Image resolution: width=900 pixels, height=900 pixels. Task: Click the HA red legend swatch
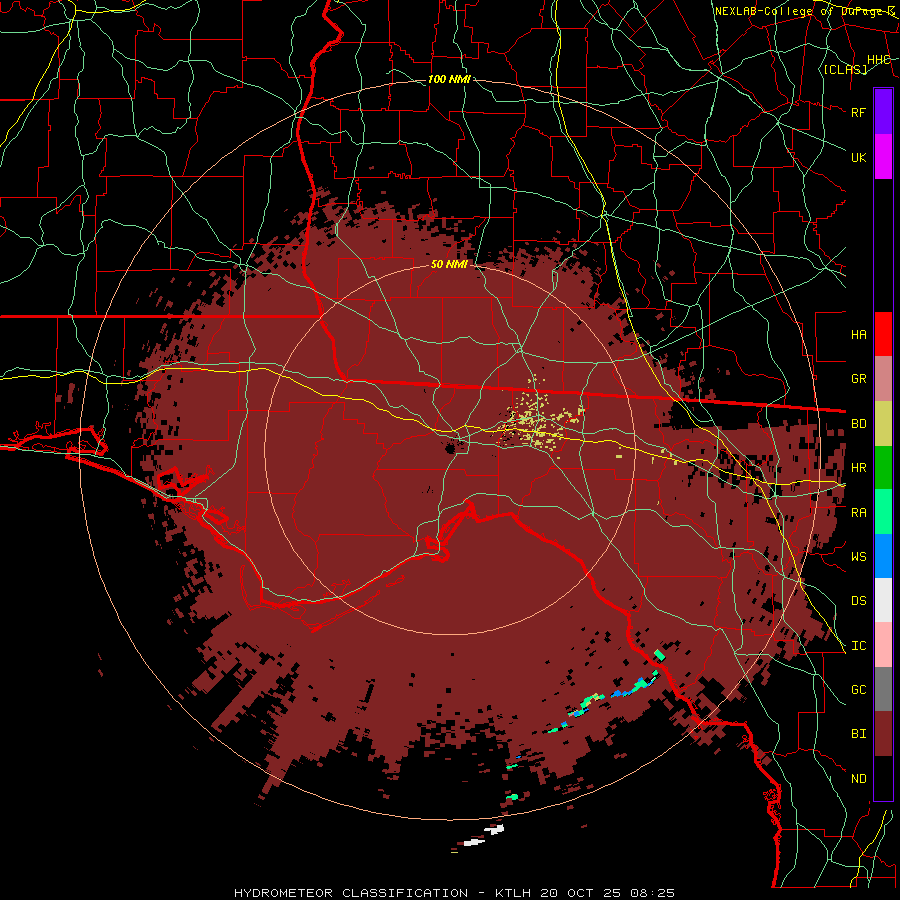(883, 334)
